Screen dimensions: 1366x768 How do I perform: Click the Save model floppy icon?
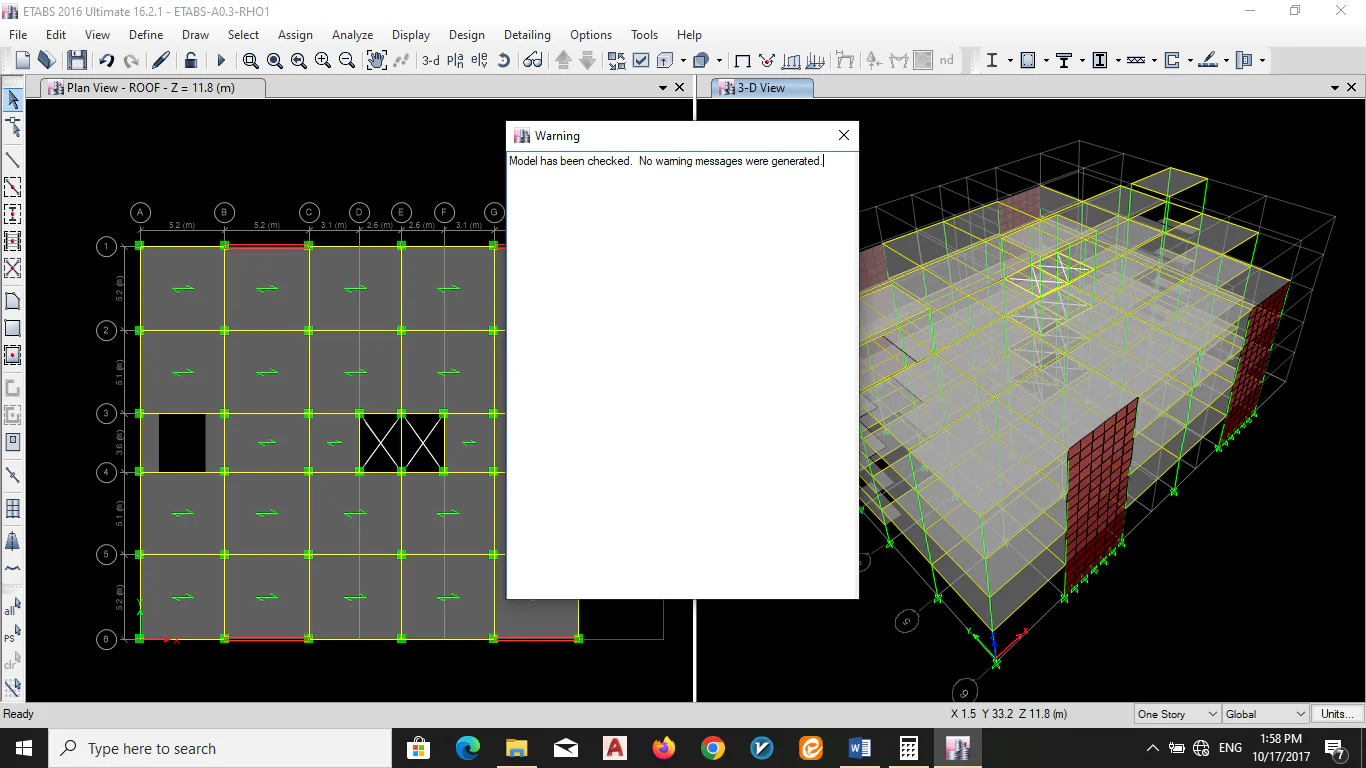pyautogui.click(x=77, y=61)
